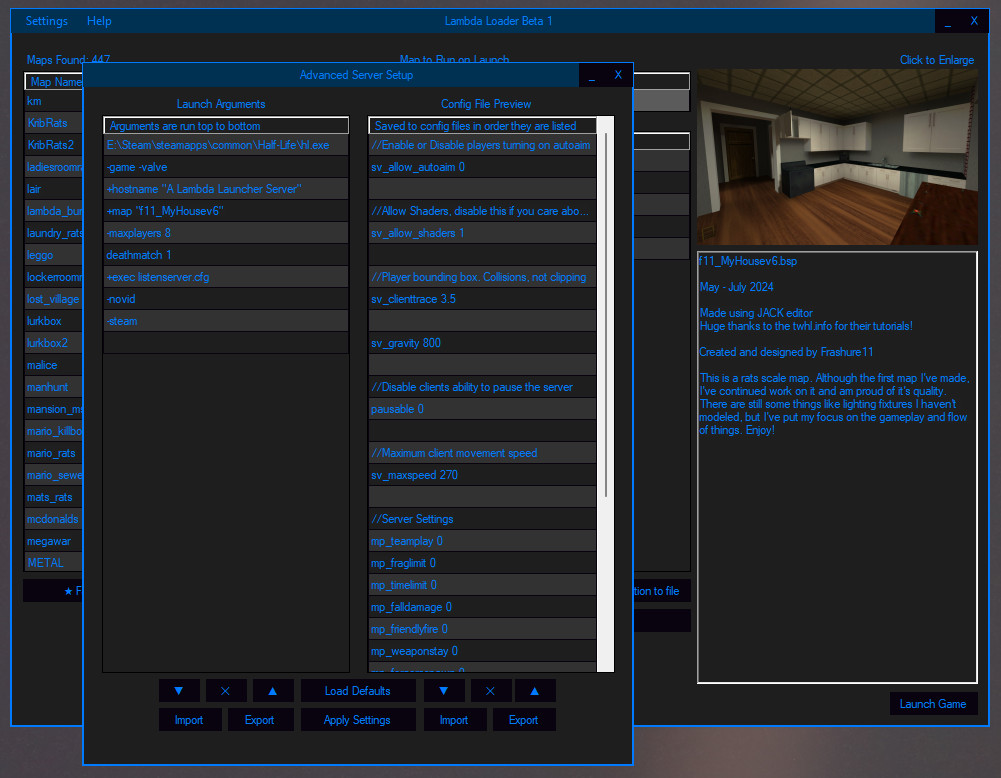Import launch arguments from file
The width and height of the screenshot is (1001, 778).
190,719
